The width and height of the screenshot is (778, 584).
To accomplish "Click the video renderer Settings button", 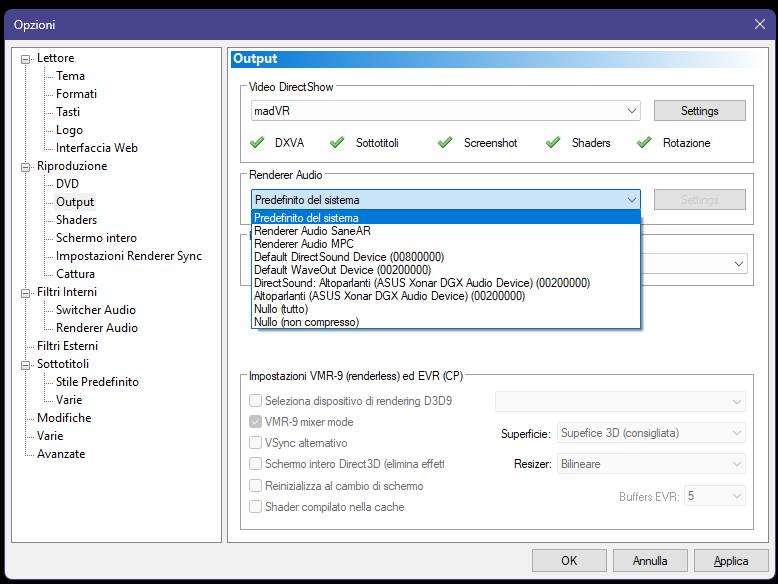I will (700, 111).
